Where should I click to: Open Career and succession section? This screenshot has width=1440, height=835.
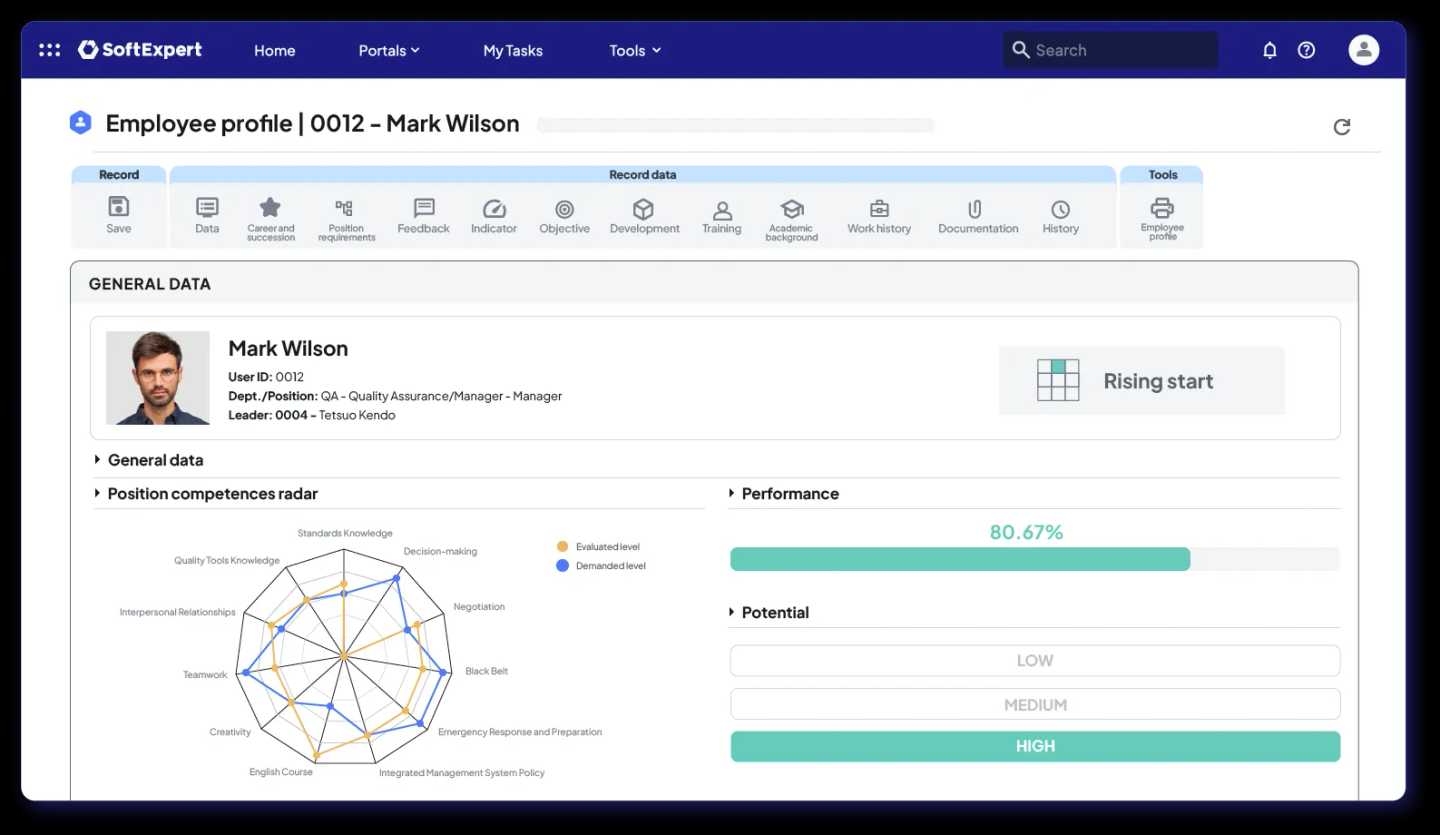click(270, 208)
